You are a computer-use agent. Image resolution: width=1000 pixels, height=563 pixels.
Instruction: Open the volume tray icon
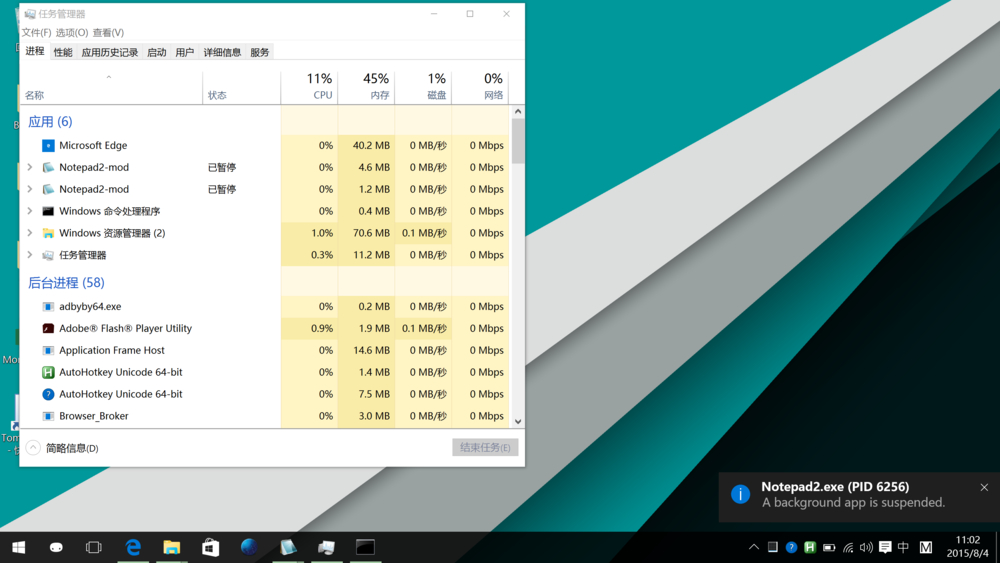[x=866, y=547]
